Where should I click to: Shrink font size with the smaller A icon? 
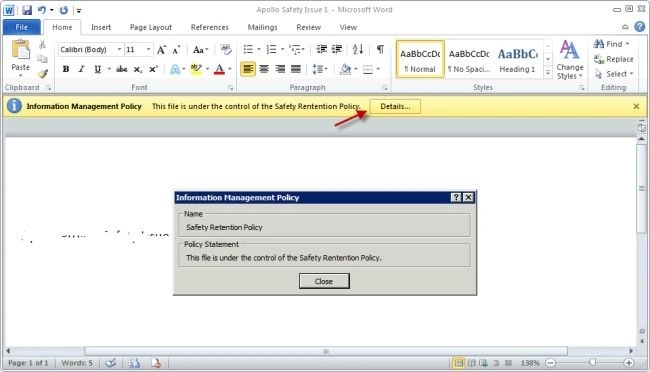(177, 50)
